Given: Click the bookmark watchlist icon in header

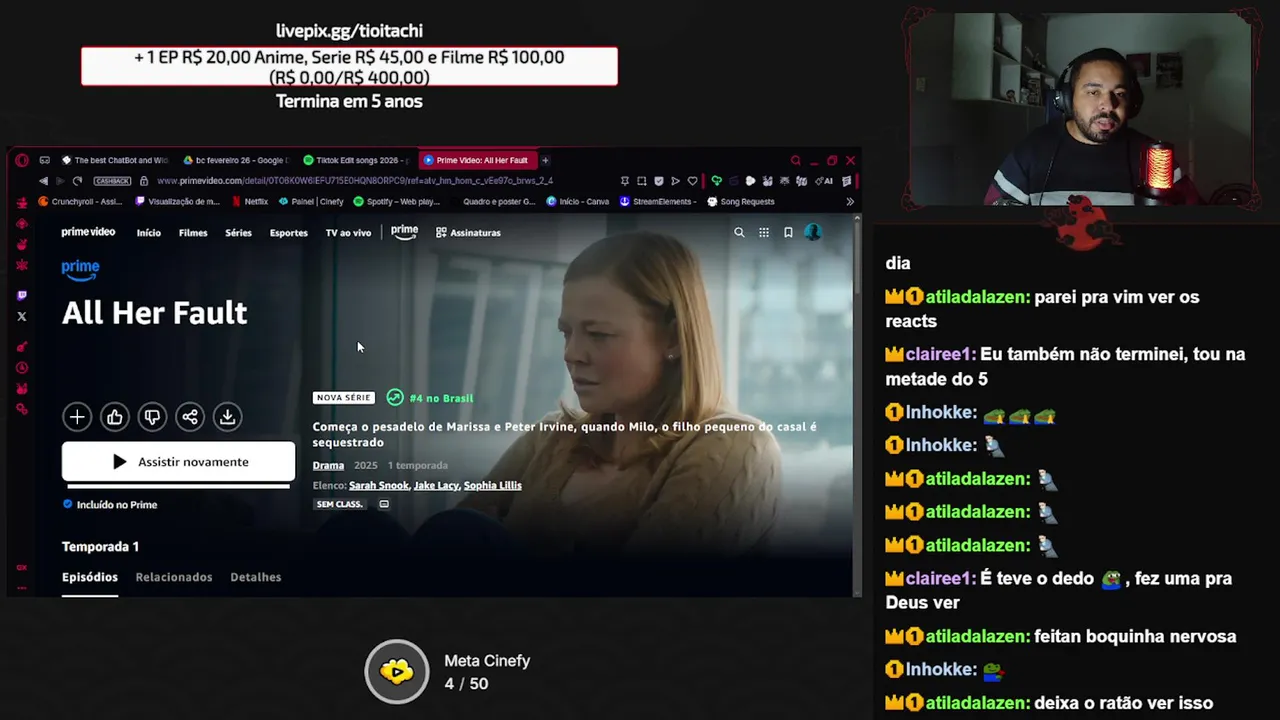Looking at the screenshot, I should (x=788, y=232).
